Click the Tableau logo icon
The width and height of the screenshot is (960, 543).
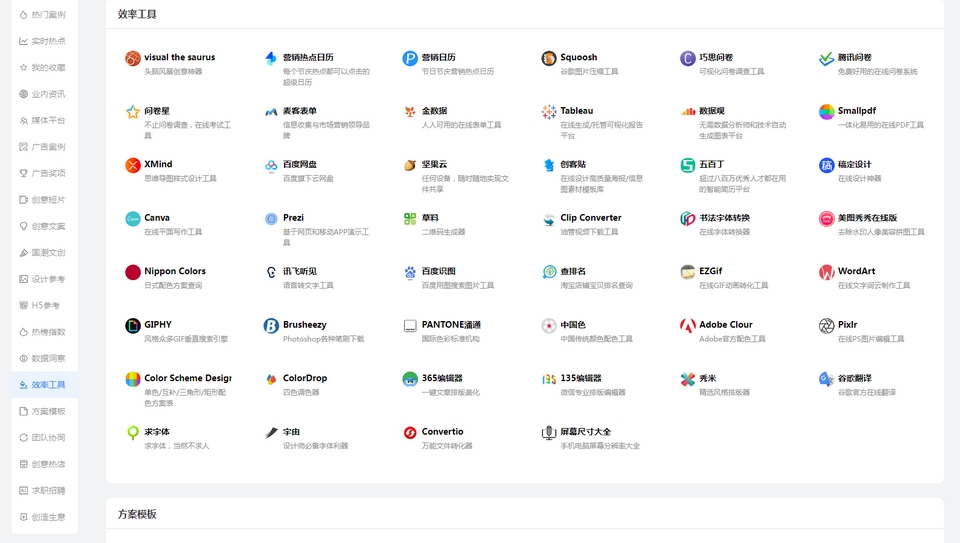pos(549,111)
